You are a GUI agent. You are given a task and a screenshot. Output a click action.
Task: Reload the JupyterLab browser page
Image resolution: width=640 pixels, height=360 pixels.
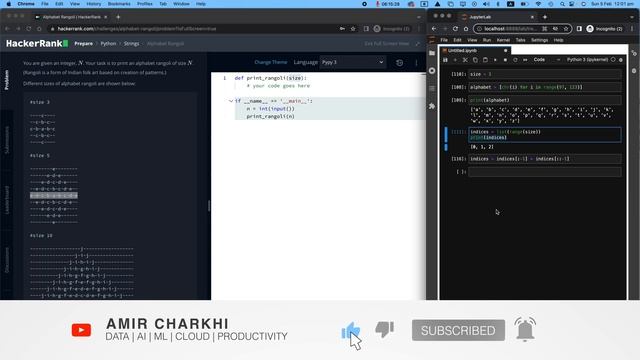click(455, 29)
